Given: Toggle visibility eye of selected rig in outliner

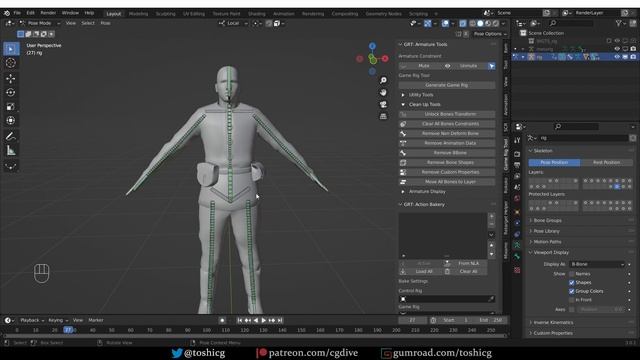Looking at the screenshot, I should (x=617, y=57).
